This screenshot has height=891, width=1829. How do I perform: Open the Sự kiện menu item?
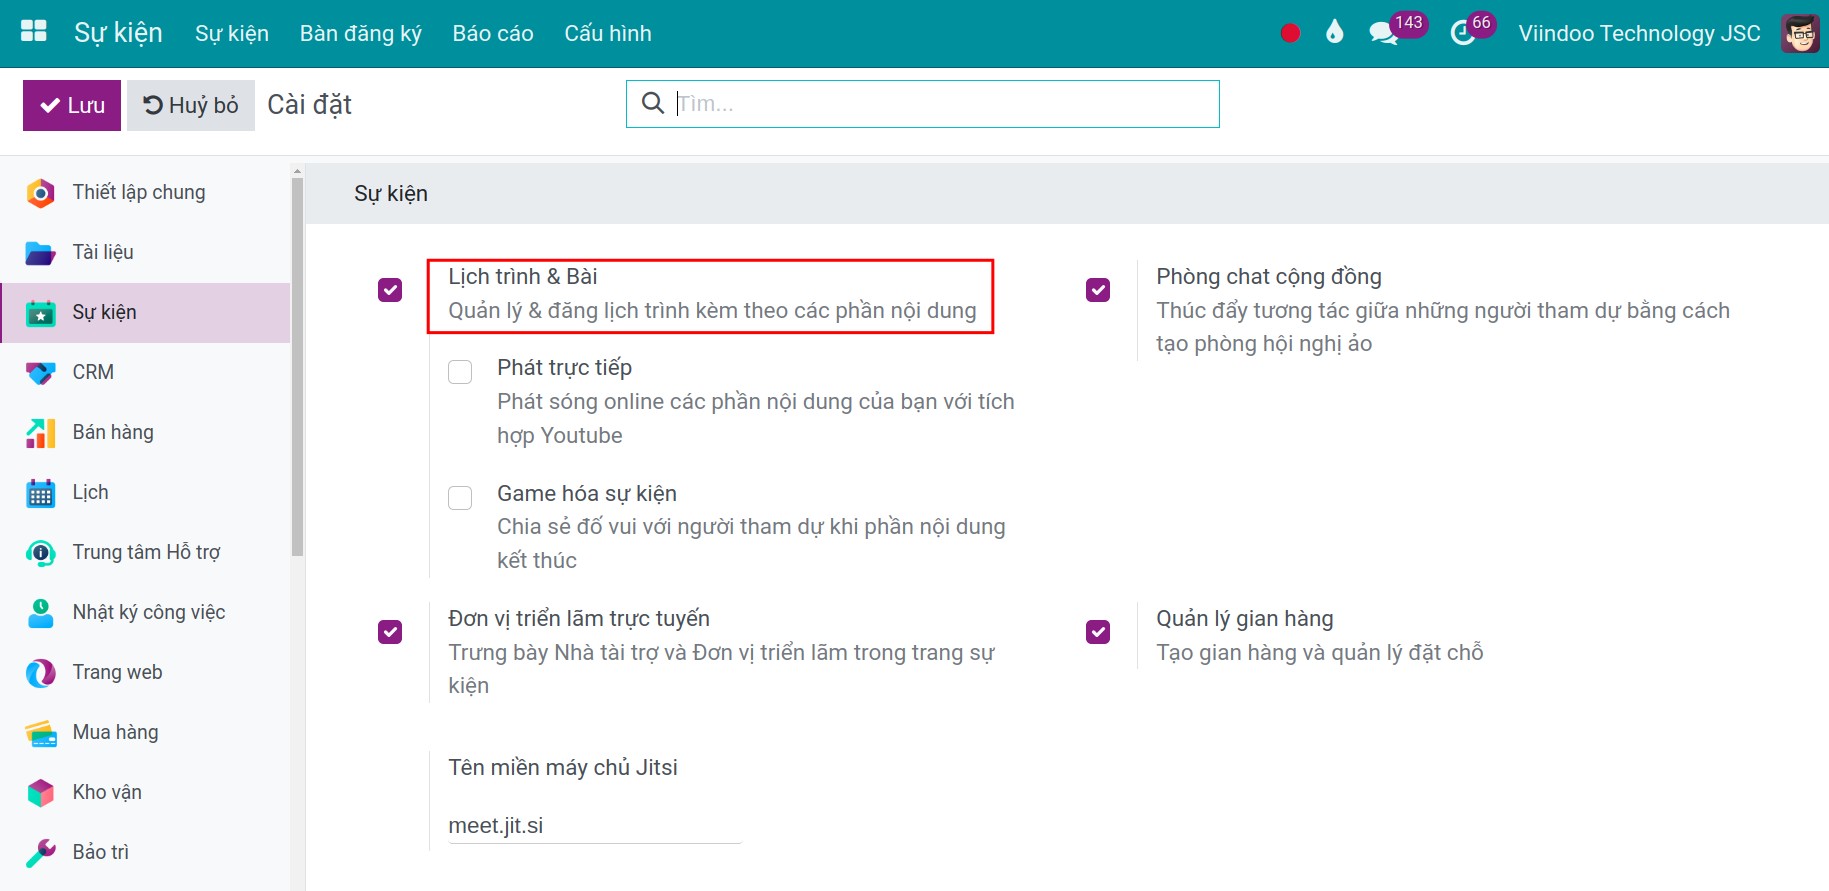point(232,33)
